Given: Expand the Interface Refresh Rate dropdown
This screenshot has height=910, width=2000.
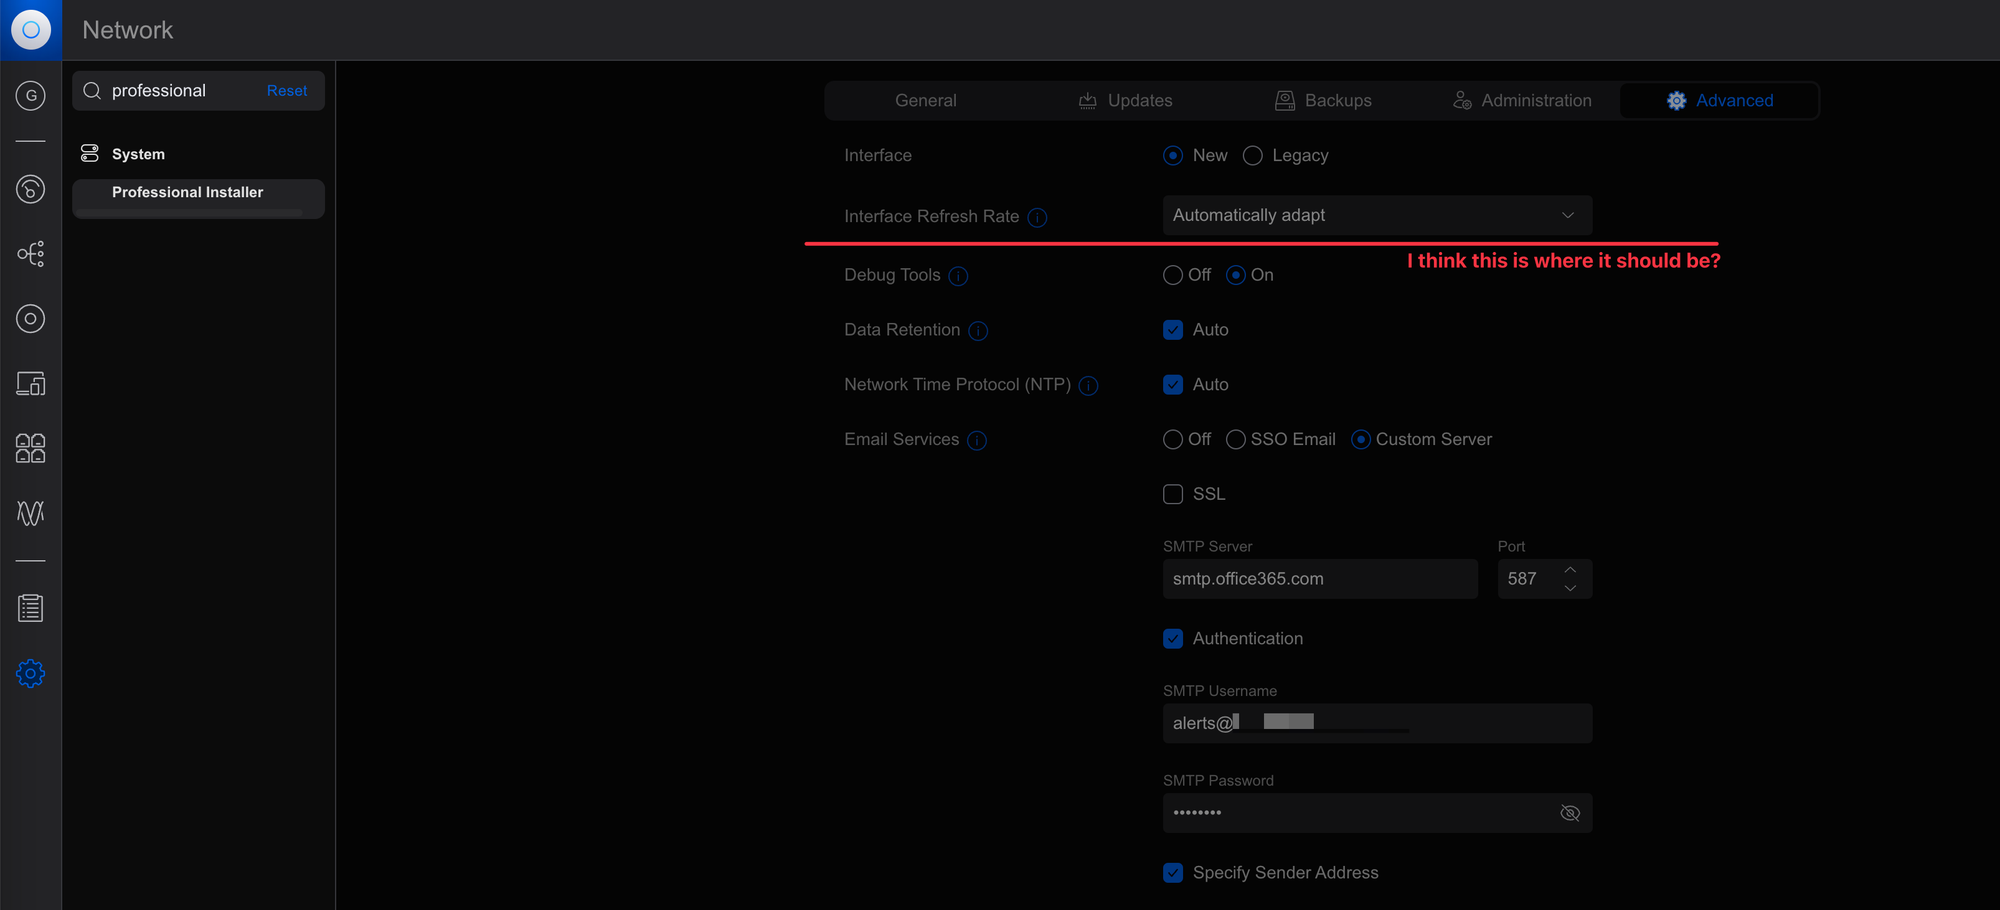Looking at the screenshot, I should pyautogui.click(x=1376, y=216).
